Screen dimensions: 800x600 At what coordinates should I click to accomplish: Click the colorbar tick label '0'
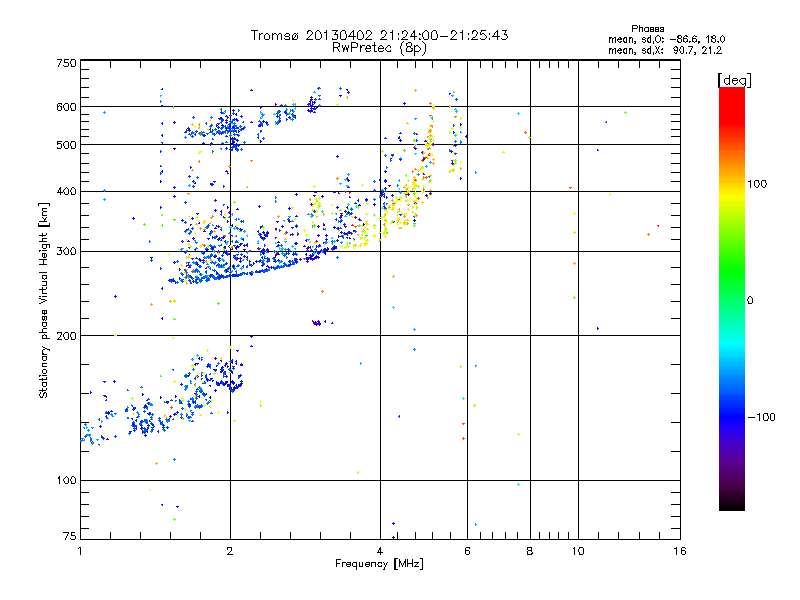point(750,300)
